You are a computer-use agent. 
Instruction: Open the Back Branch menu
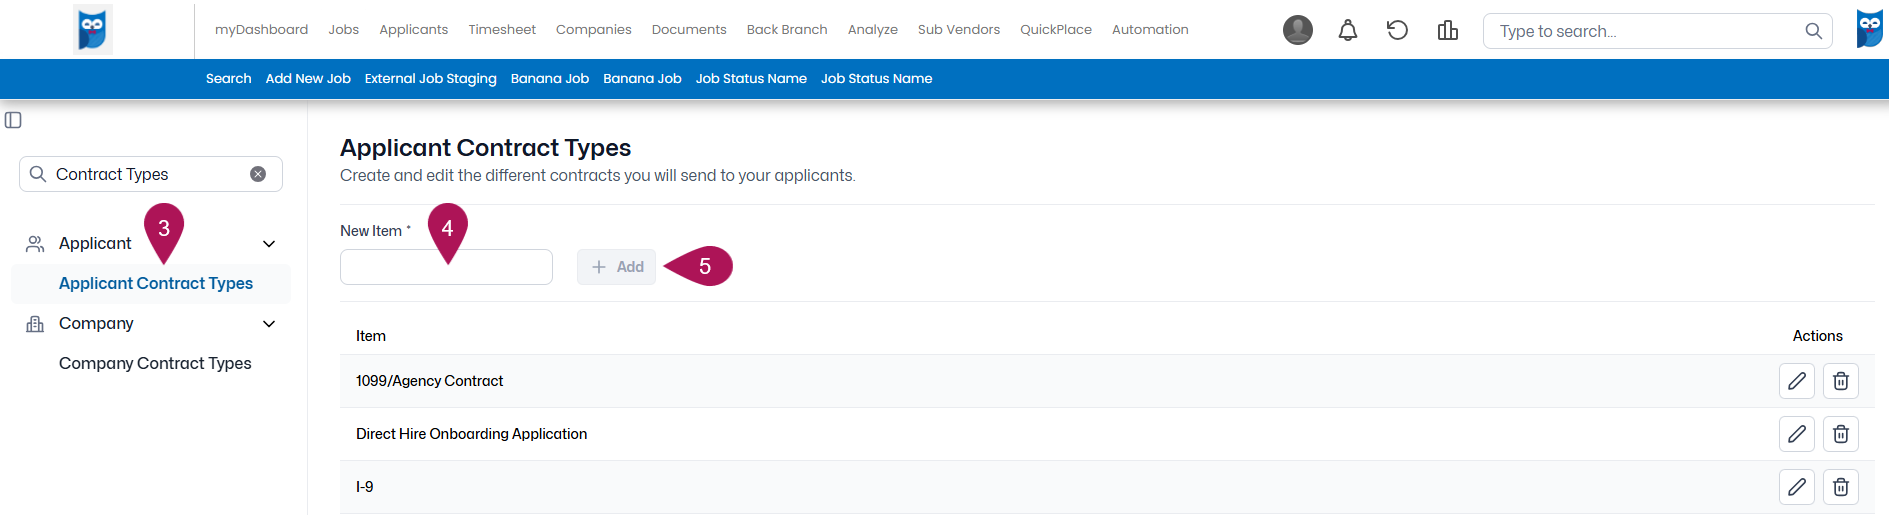click(787, 30)
